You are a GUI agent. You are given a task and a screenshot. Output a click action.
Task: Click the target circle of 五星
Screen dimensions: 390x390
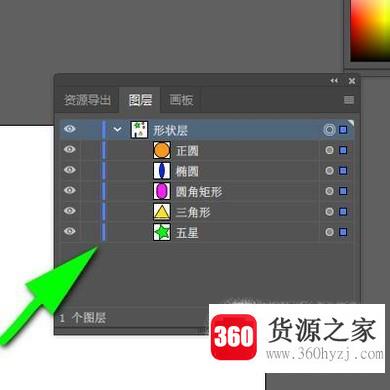point(329,232)
